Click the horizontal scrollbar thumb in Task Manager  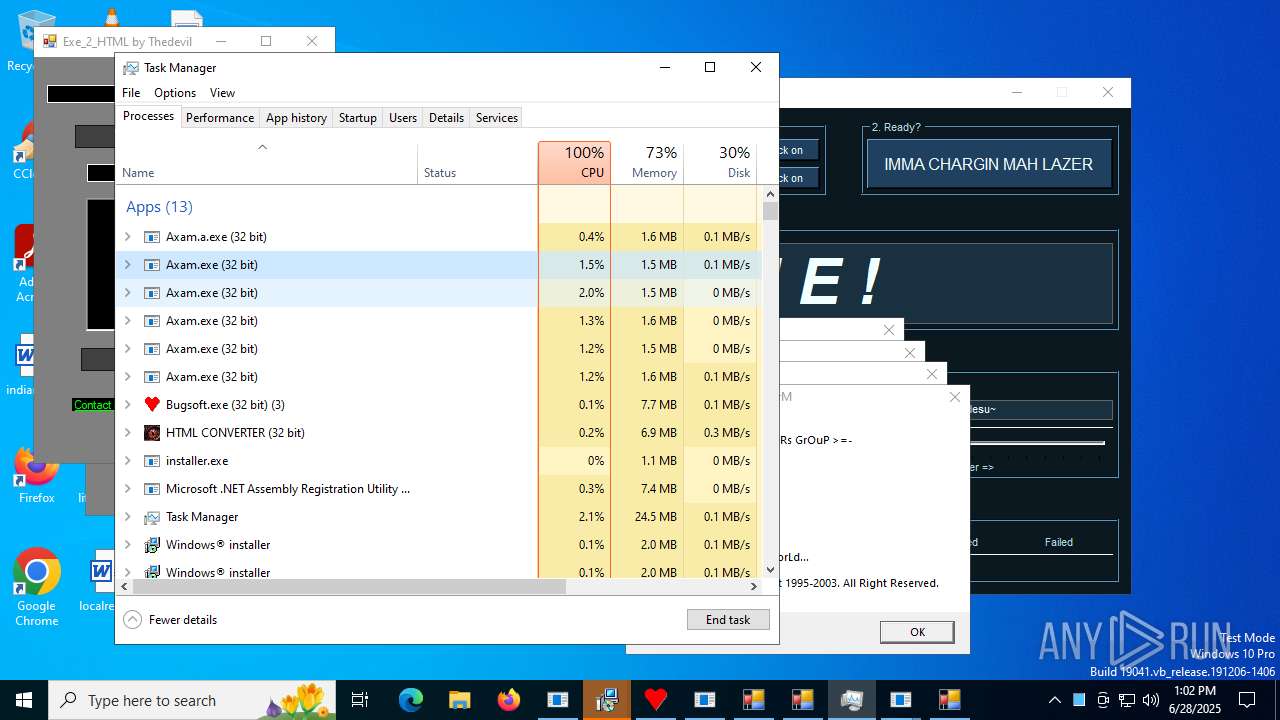coord(349,587)
